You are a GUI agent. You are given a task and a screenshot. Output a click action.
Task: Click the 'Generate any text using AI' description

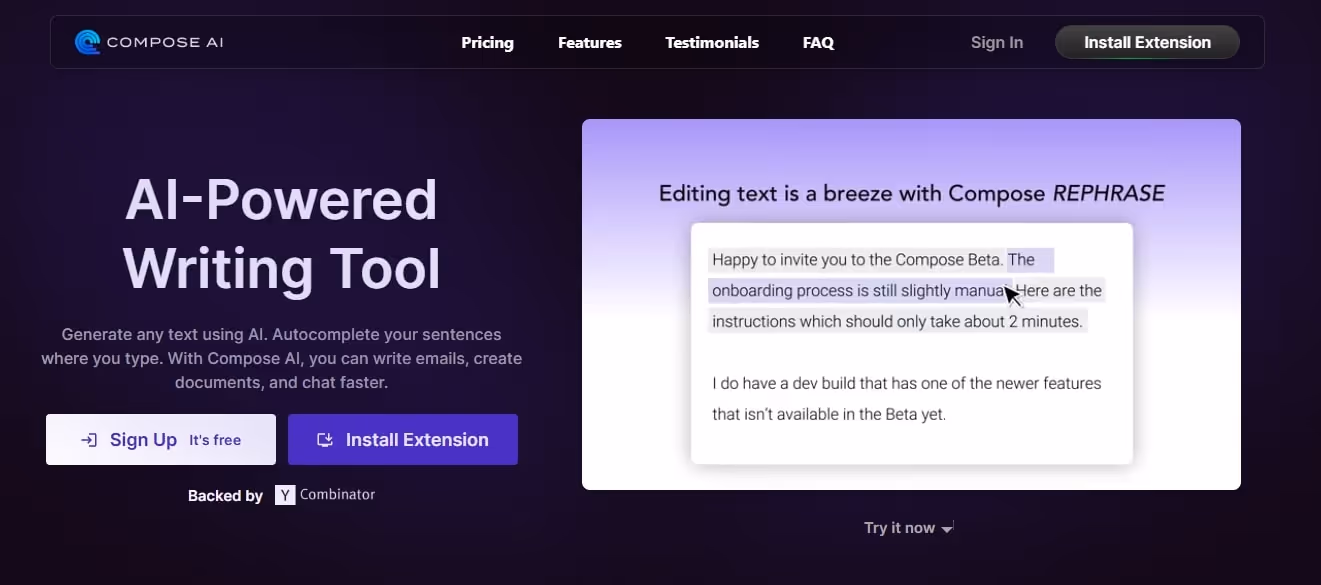[281, 358]
